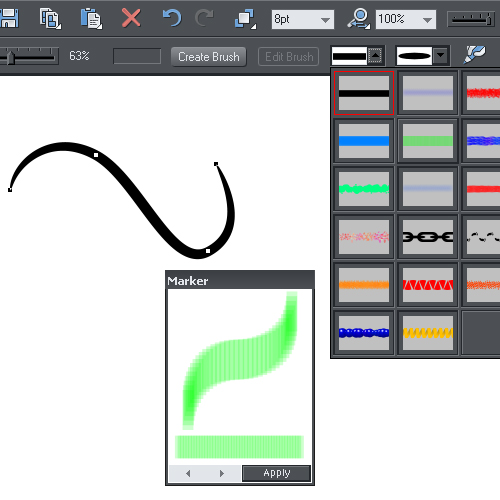Click the Copy icon in toolbar
This screenshot has width=500, height=500.
(x=50, y=18)
